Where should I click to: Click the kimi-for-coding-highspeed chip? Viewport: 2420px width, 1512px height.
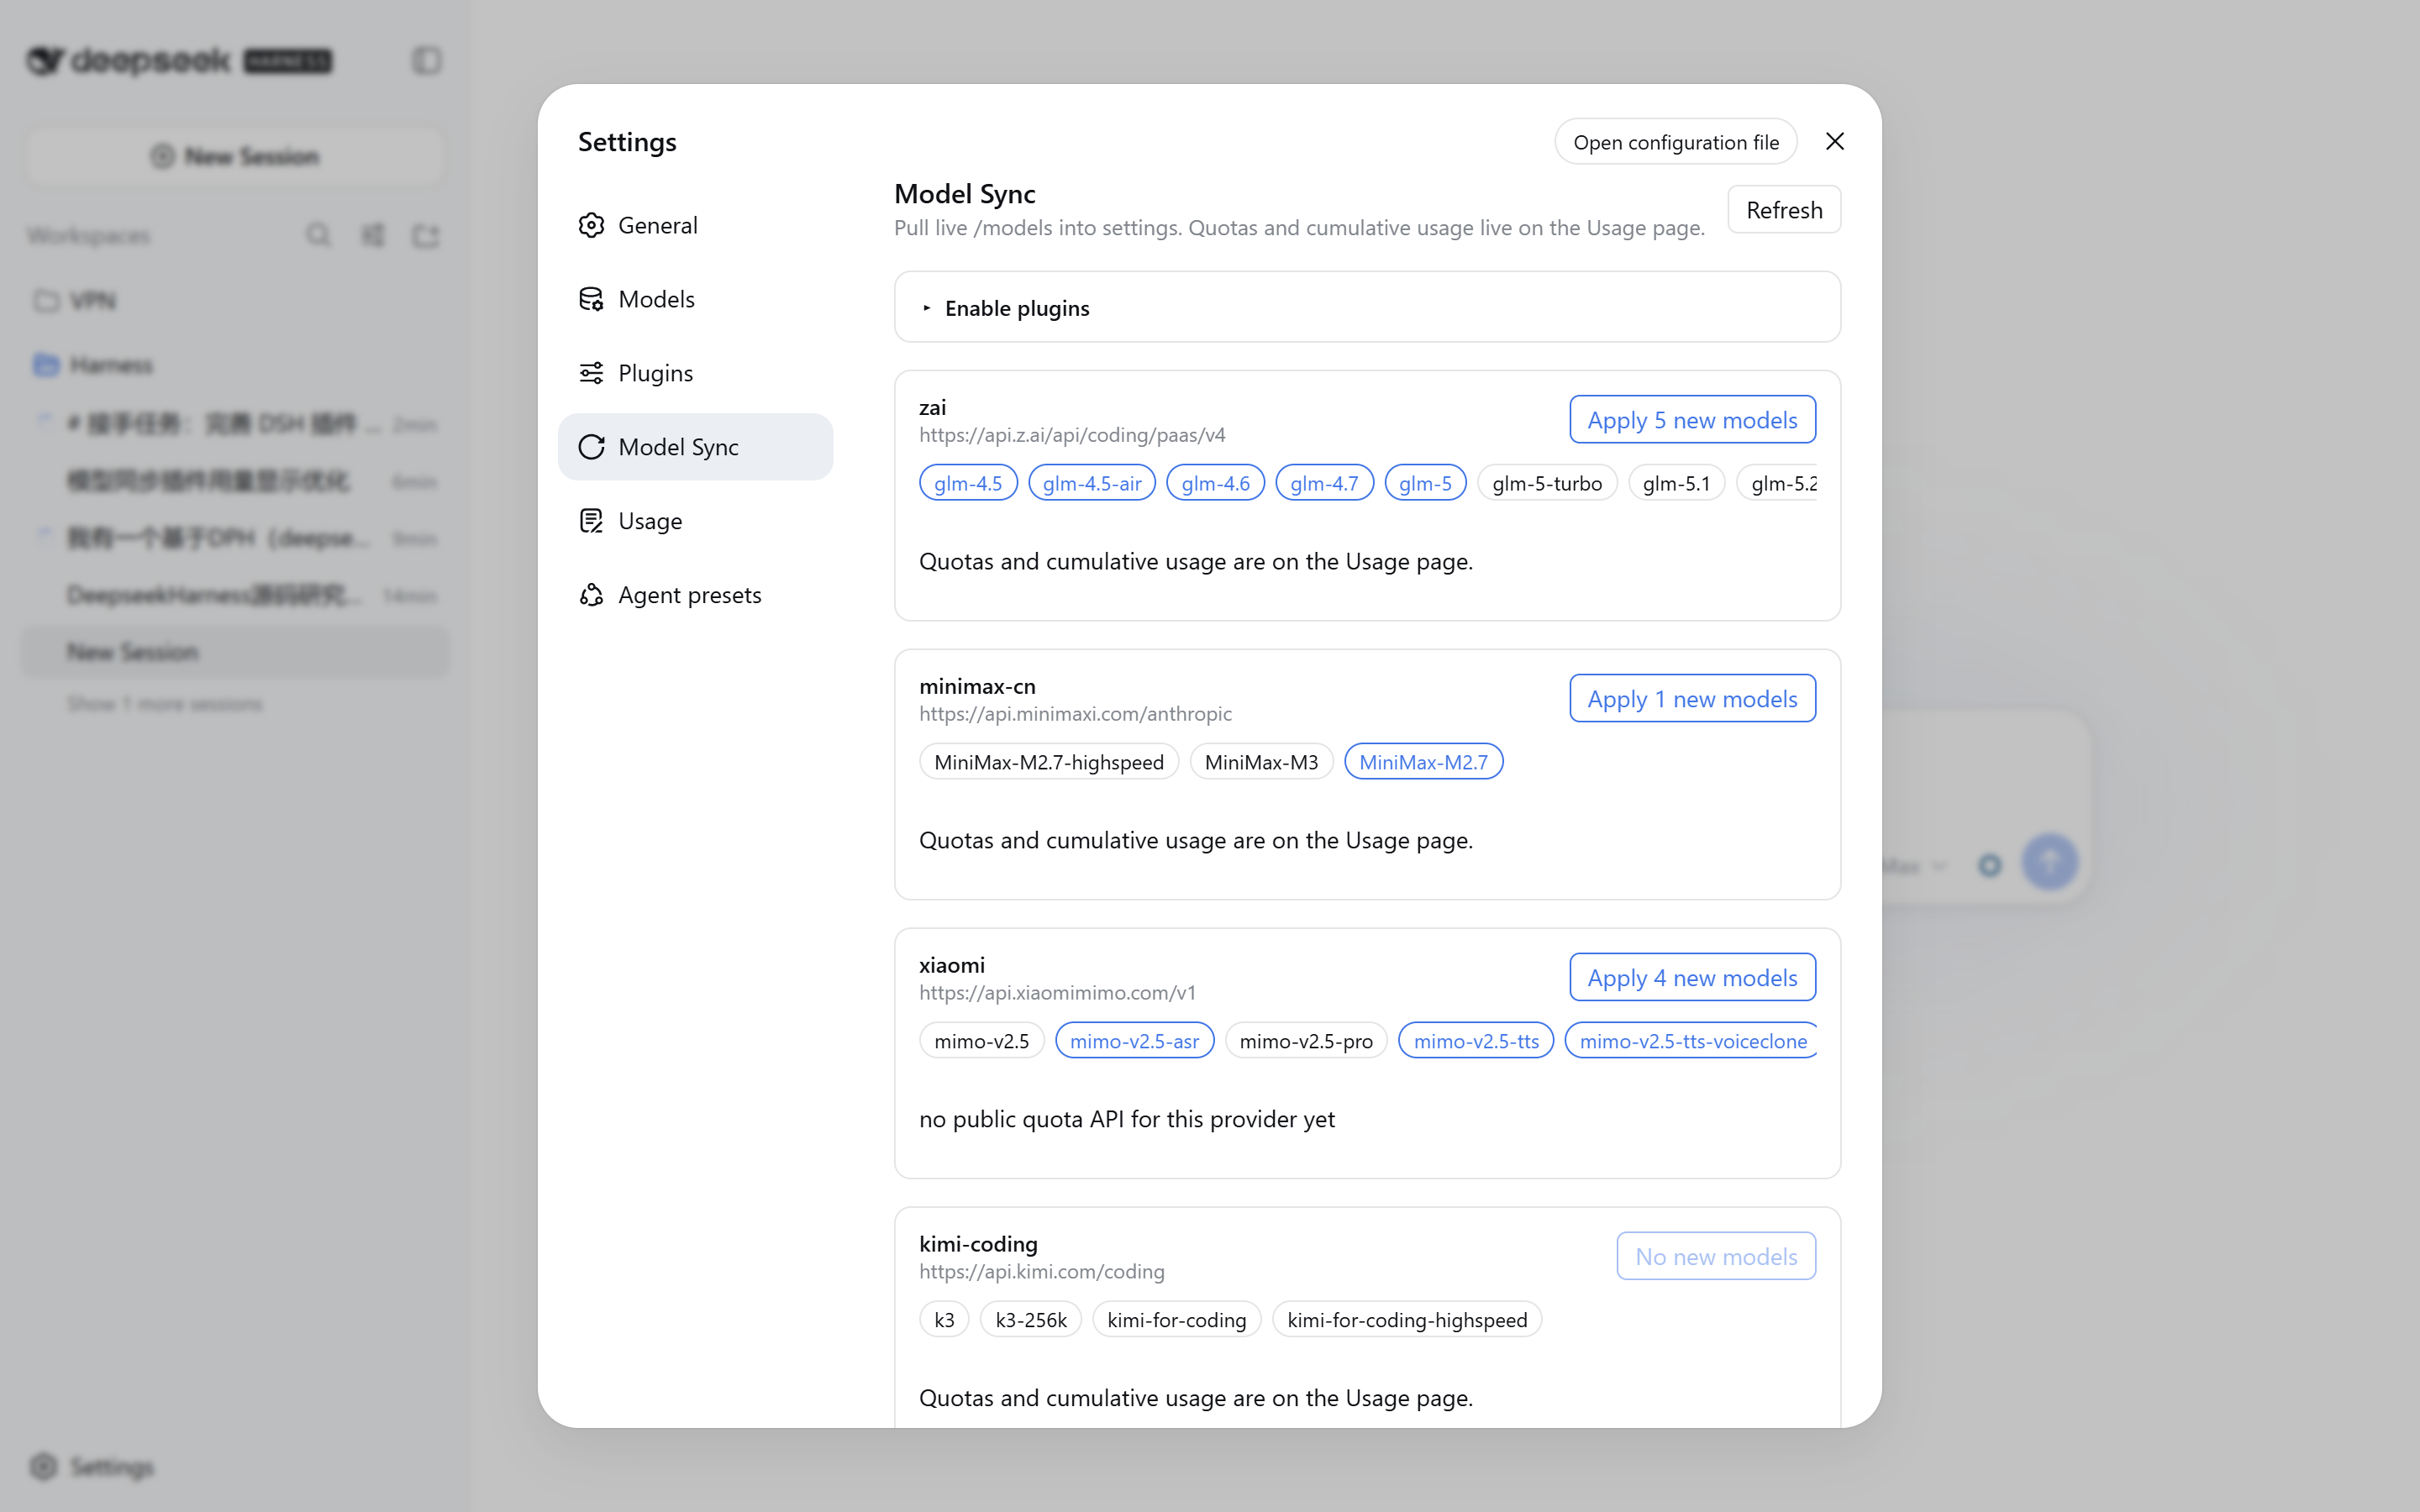[x=1407, y=1320]
